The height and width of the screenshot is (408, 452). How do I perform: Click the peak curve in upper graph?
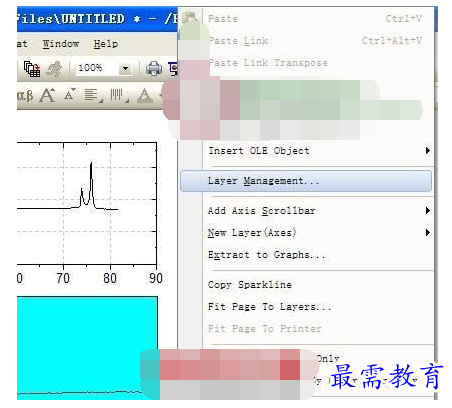pyautogui.click(x=91, y=187)
